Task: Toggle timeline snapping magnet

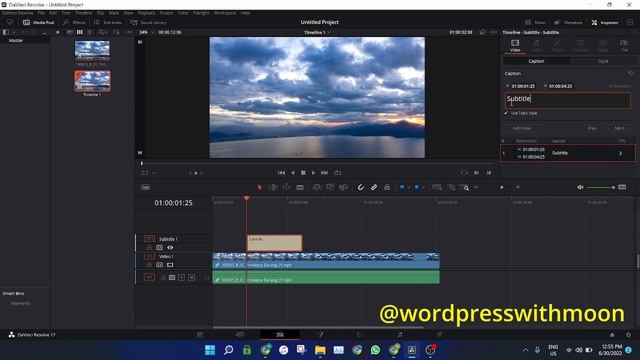Action: pyautogui.click(x=360, y=187)
